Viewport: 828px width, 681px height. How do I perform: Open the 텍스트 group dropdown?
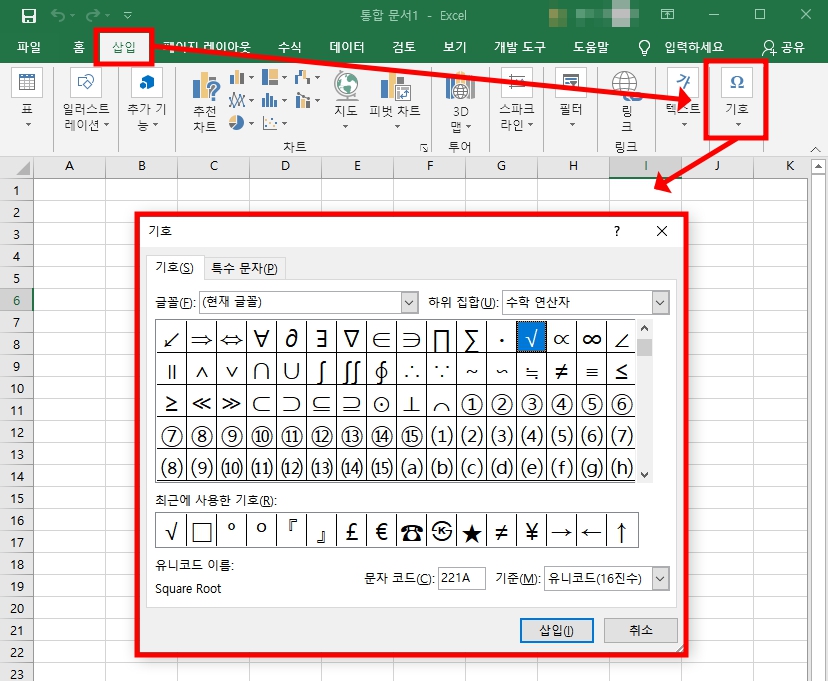pyautogui.click(x=683, y=100)
